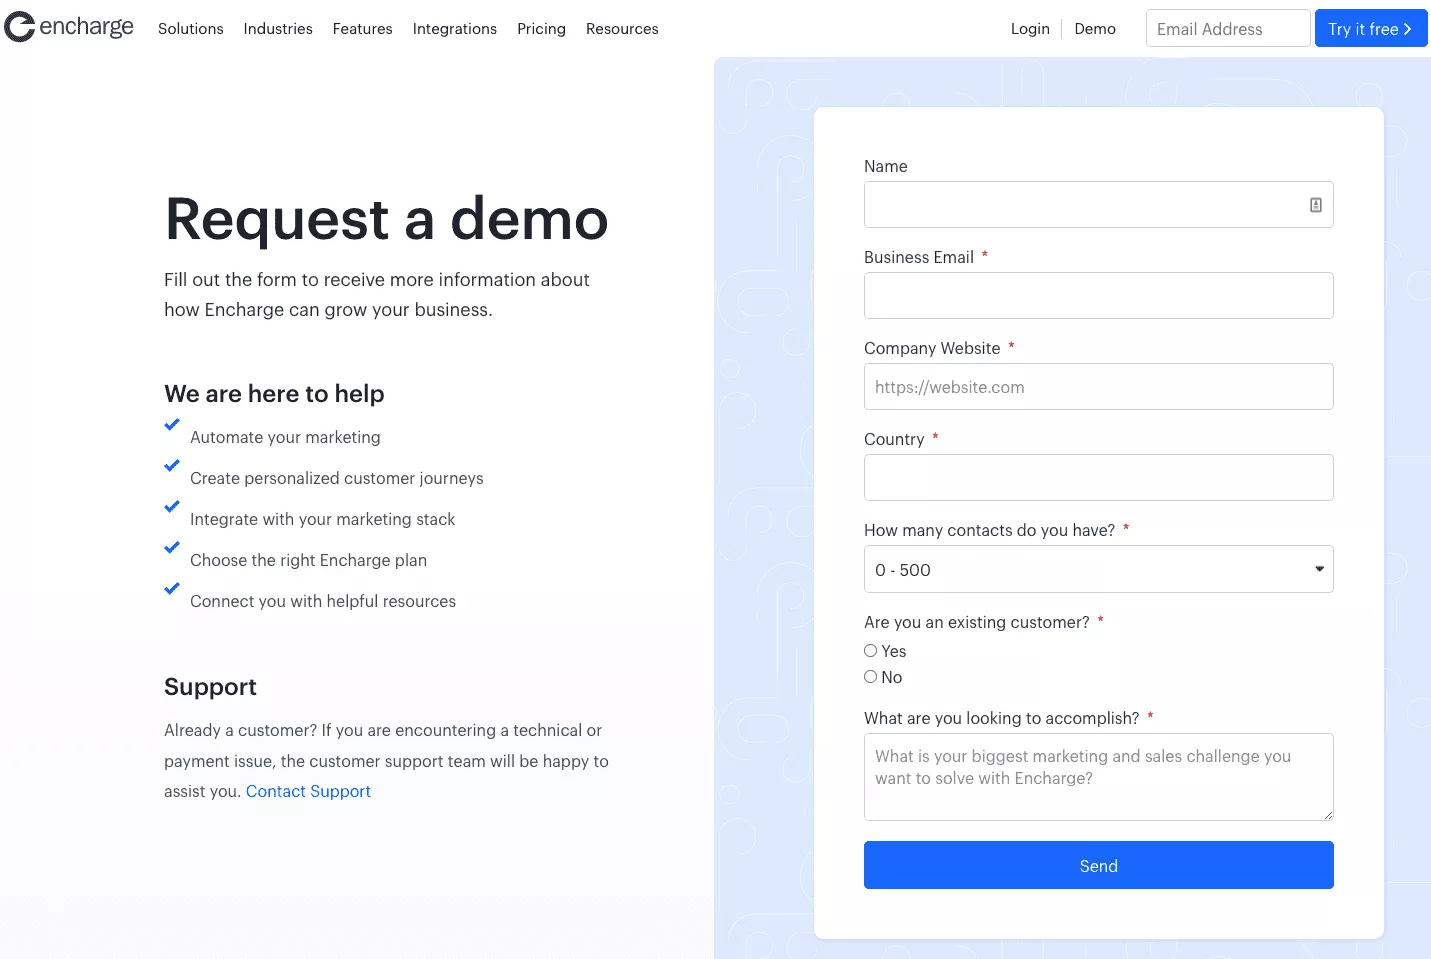Click the Demo link in header
The image size is (1431, 959).
1095,29
